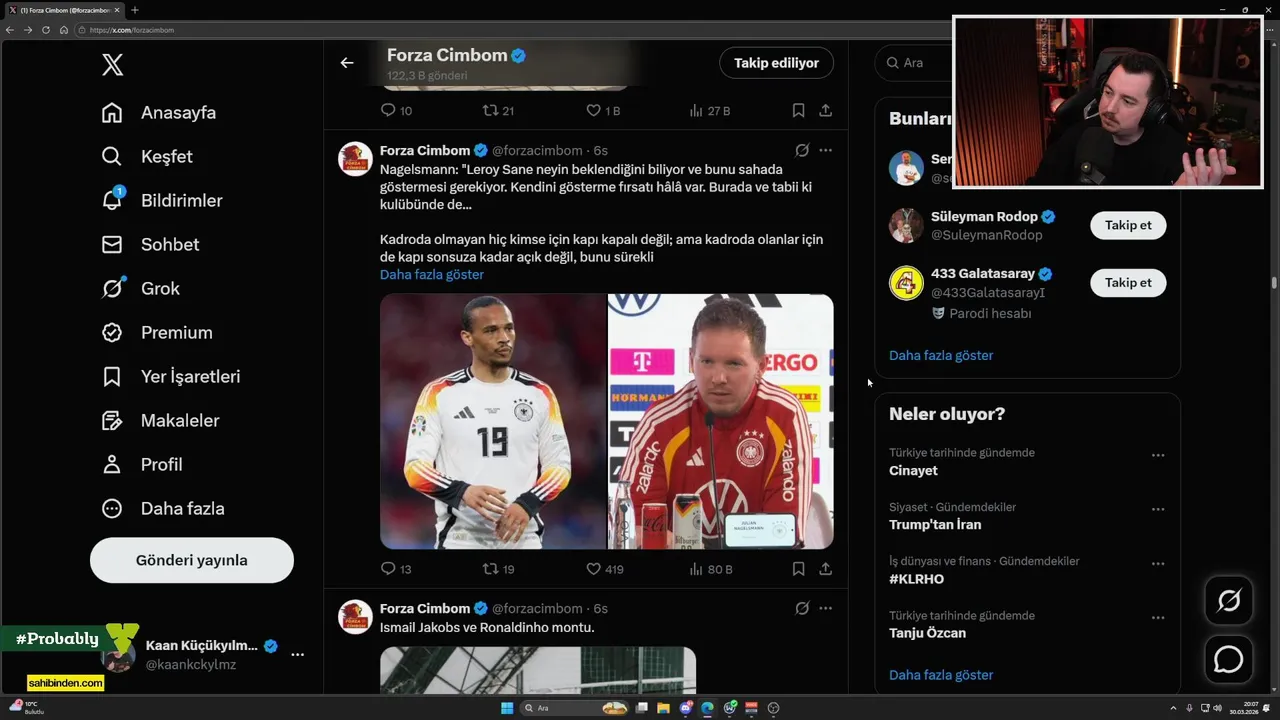Image resolution: width=1280 pixels, height=720 pixels.
Task: Share the top post with 27 B views
Action: point(825,111)
